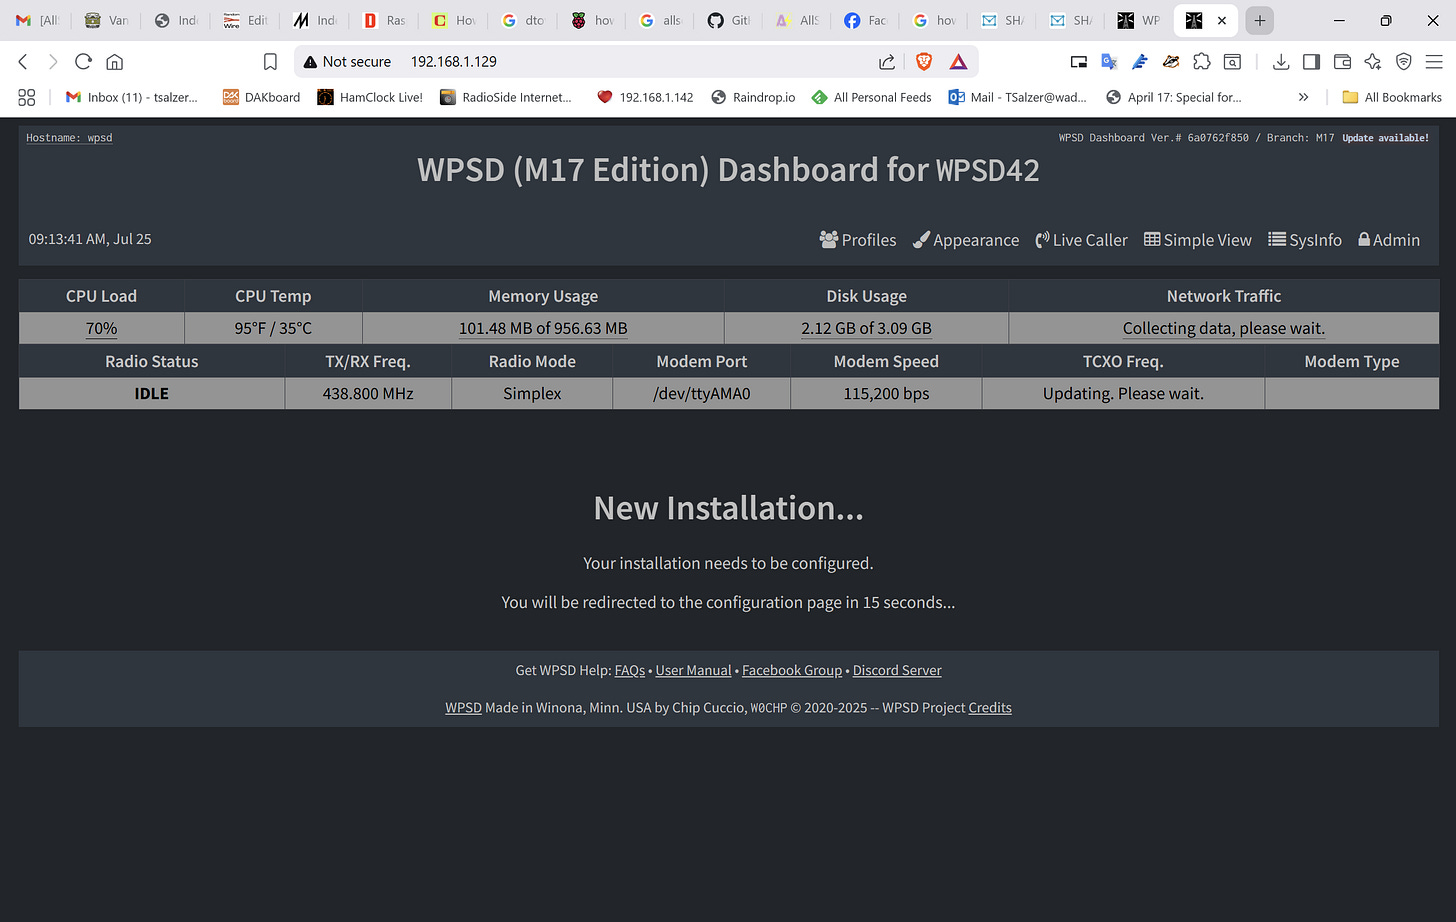This screenshot has width=1456, height=922.
Task: Open the browser extensions puzzle icon
Action: click(1202, 62)
